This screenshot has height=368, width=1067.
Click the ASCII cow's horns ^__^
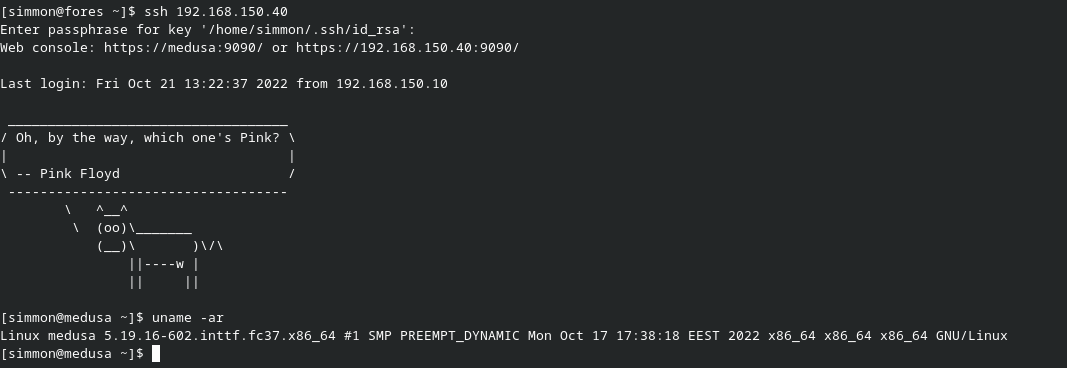pos(112,210)
